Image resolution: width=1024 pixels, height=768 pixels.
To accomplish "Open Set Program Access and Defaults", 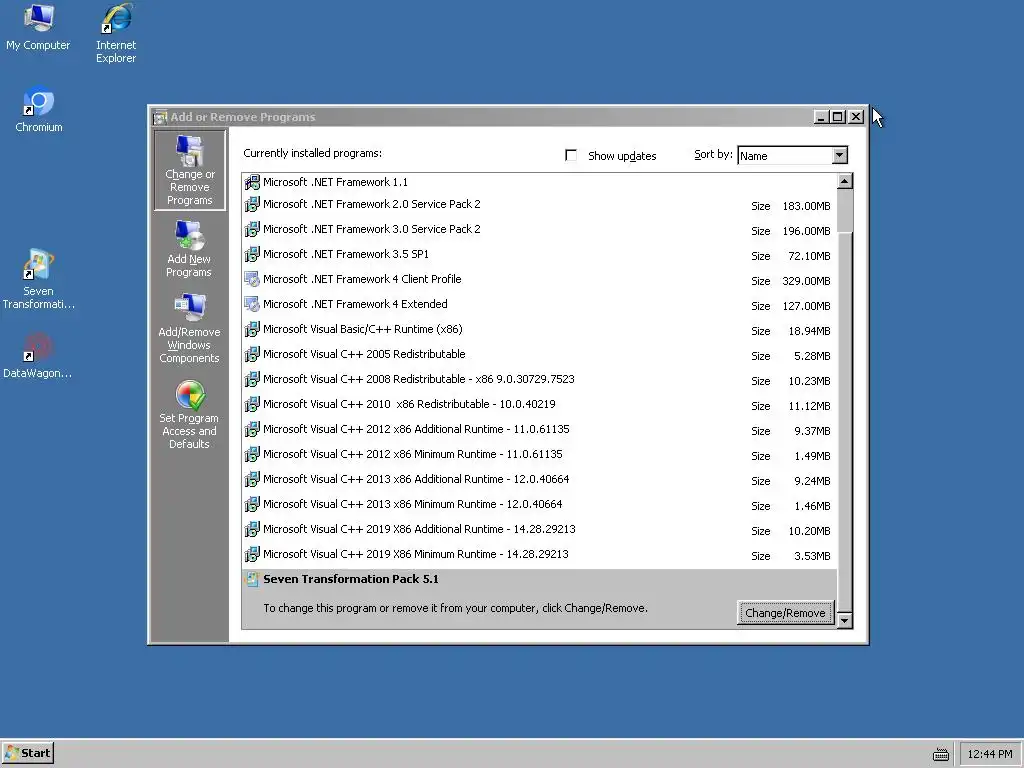I will [189, 415].
